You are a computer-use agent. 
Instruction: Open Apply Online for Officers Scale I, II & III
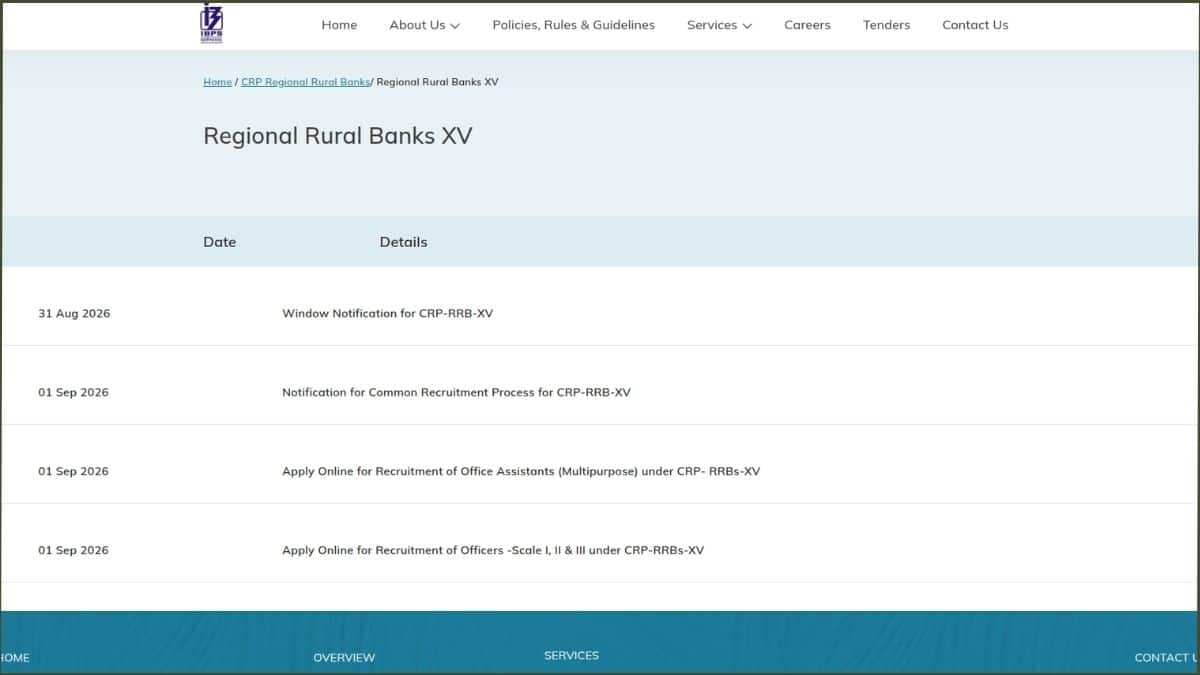tap(493, 551)
